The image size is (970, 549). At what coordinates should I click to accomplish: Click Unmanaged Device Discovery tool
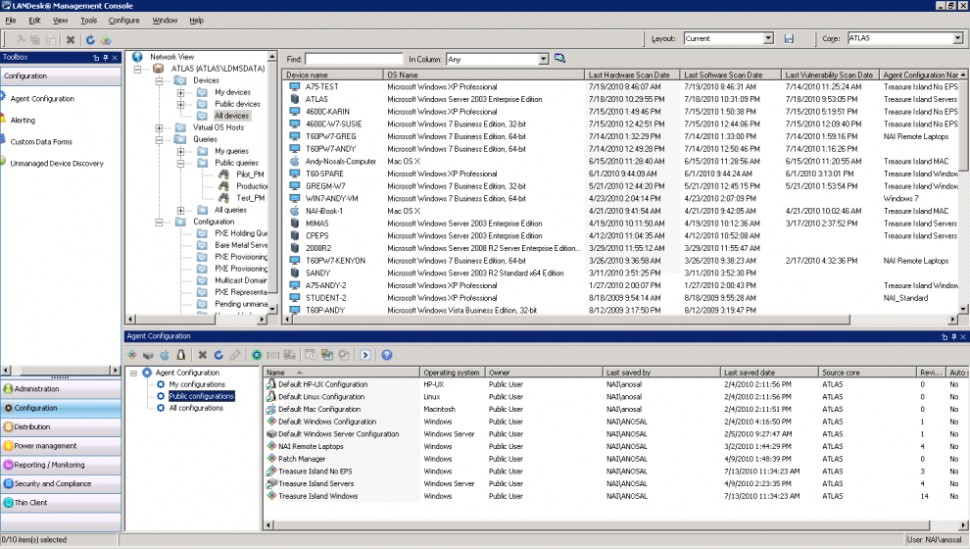coord(56,164)
